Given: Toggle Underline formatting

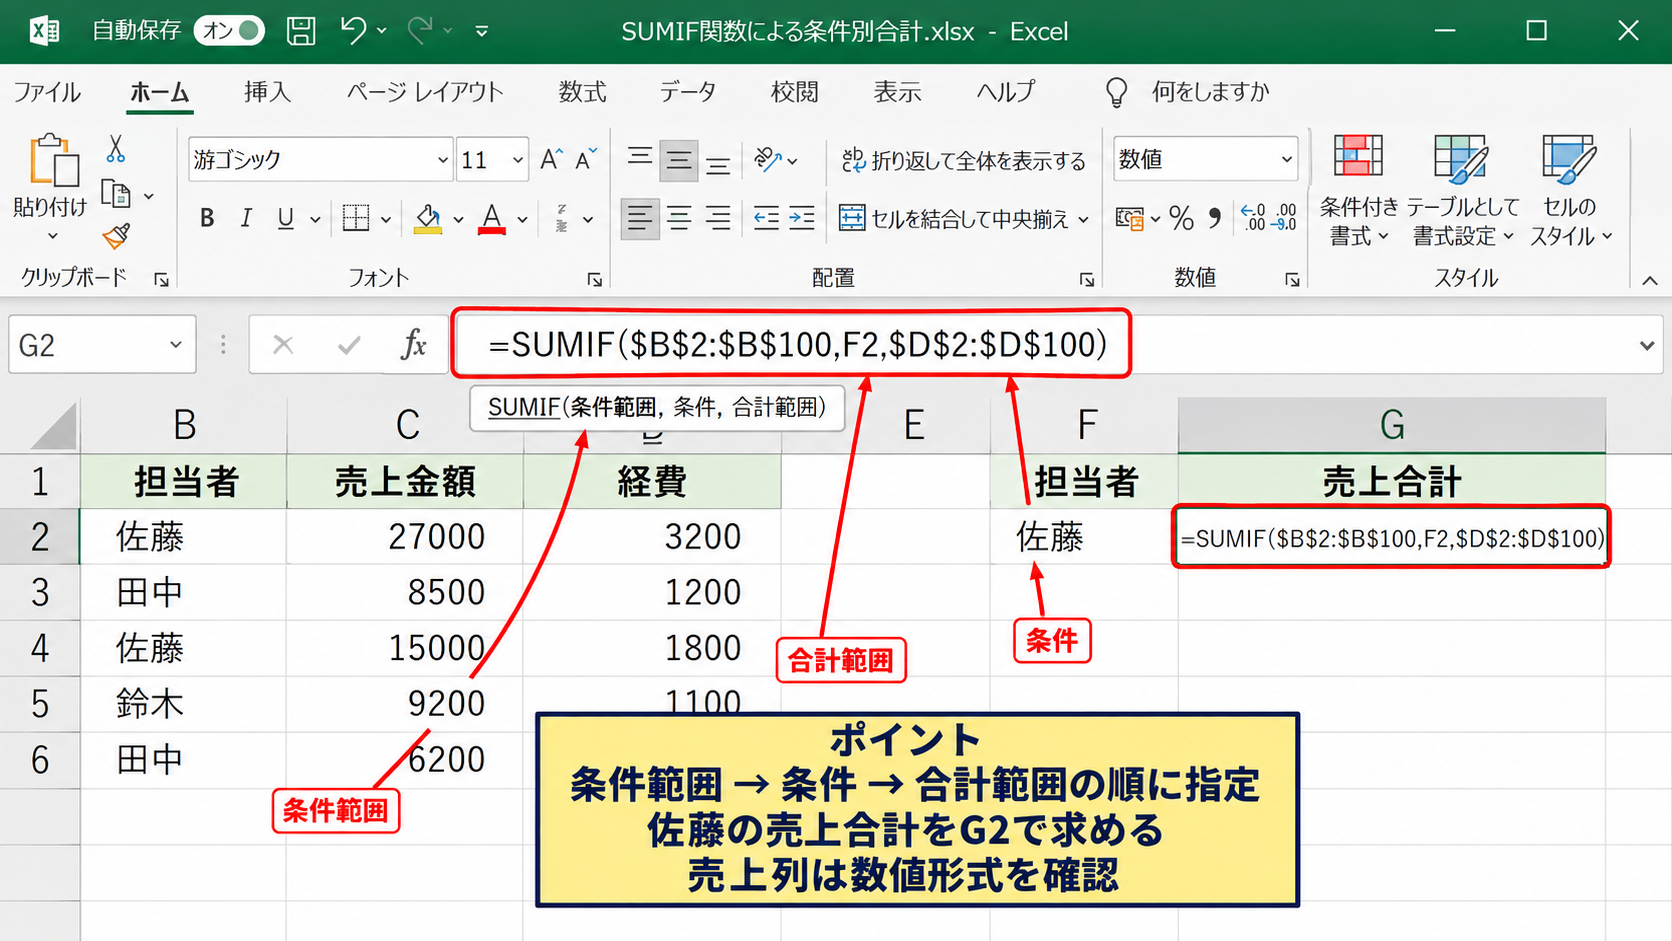Looking at the screenshot, I should coord(286,218).
